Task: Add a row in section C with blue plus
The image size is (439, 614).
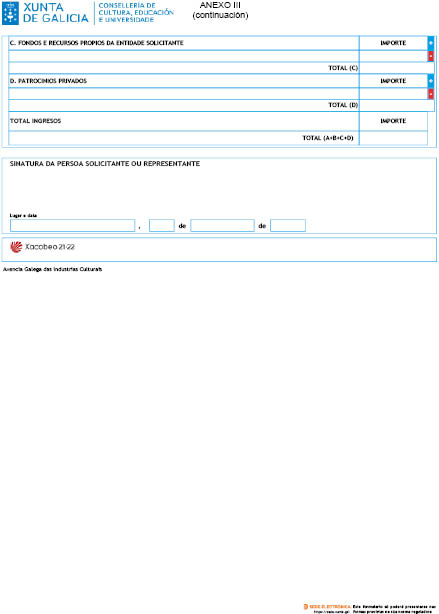Action: [x=431, y=43]
